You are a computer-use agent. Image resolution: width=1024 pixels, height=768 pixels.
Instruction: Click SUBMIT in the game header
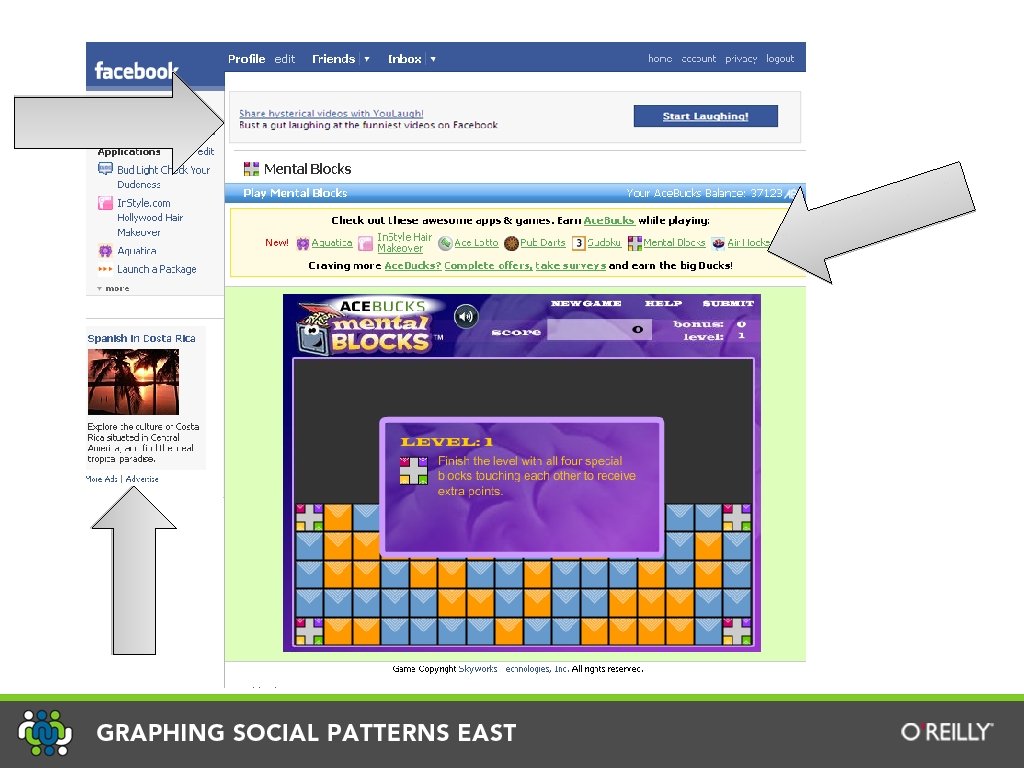[x=728, y=303]
